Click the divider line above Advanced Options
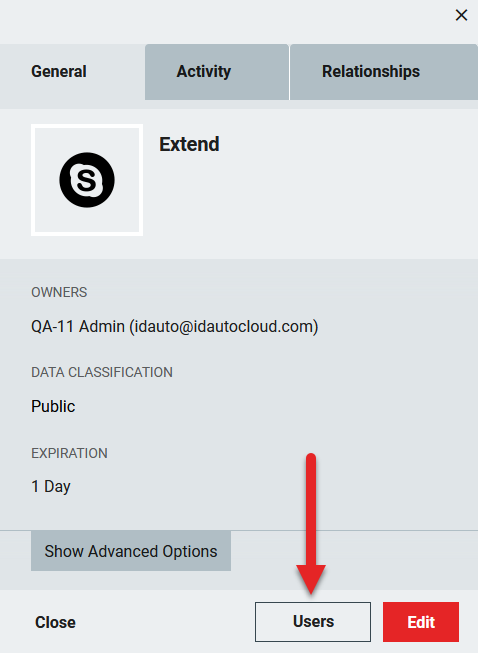Screen dimensions: 478x653 point(239,531)
